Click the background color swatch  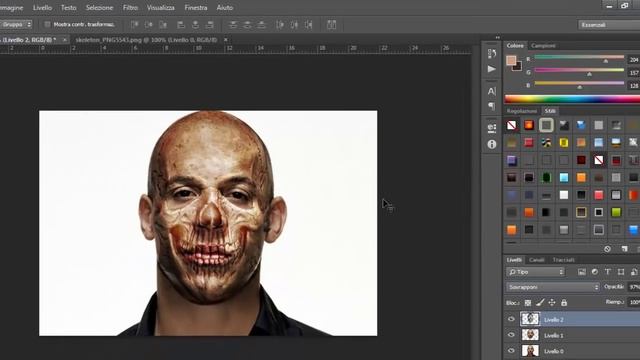click(x=517, y=66)
